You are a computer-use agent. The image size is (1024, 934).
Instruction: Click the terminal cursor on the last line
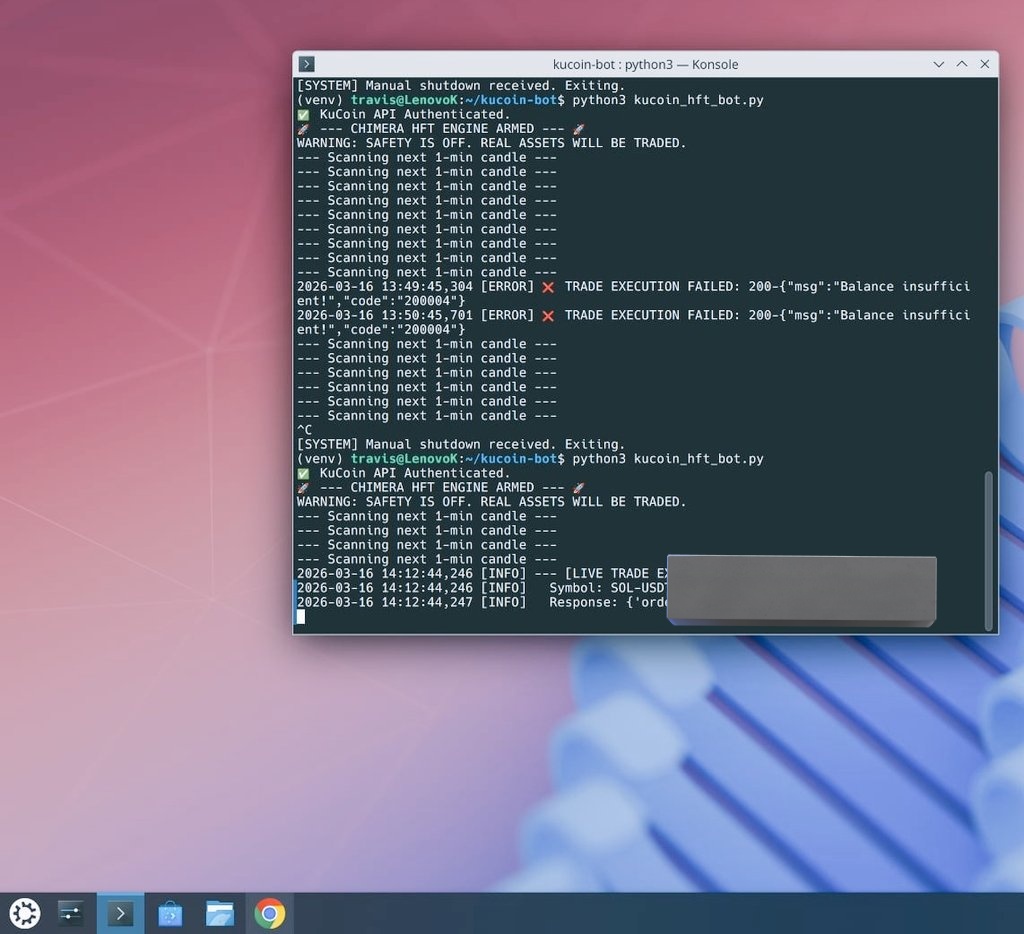[301, 616]
